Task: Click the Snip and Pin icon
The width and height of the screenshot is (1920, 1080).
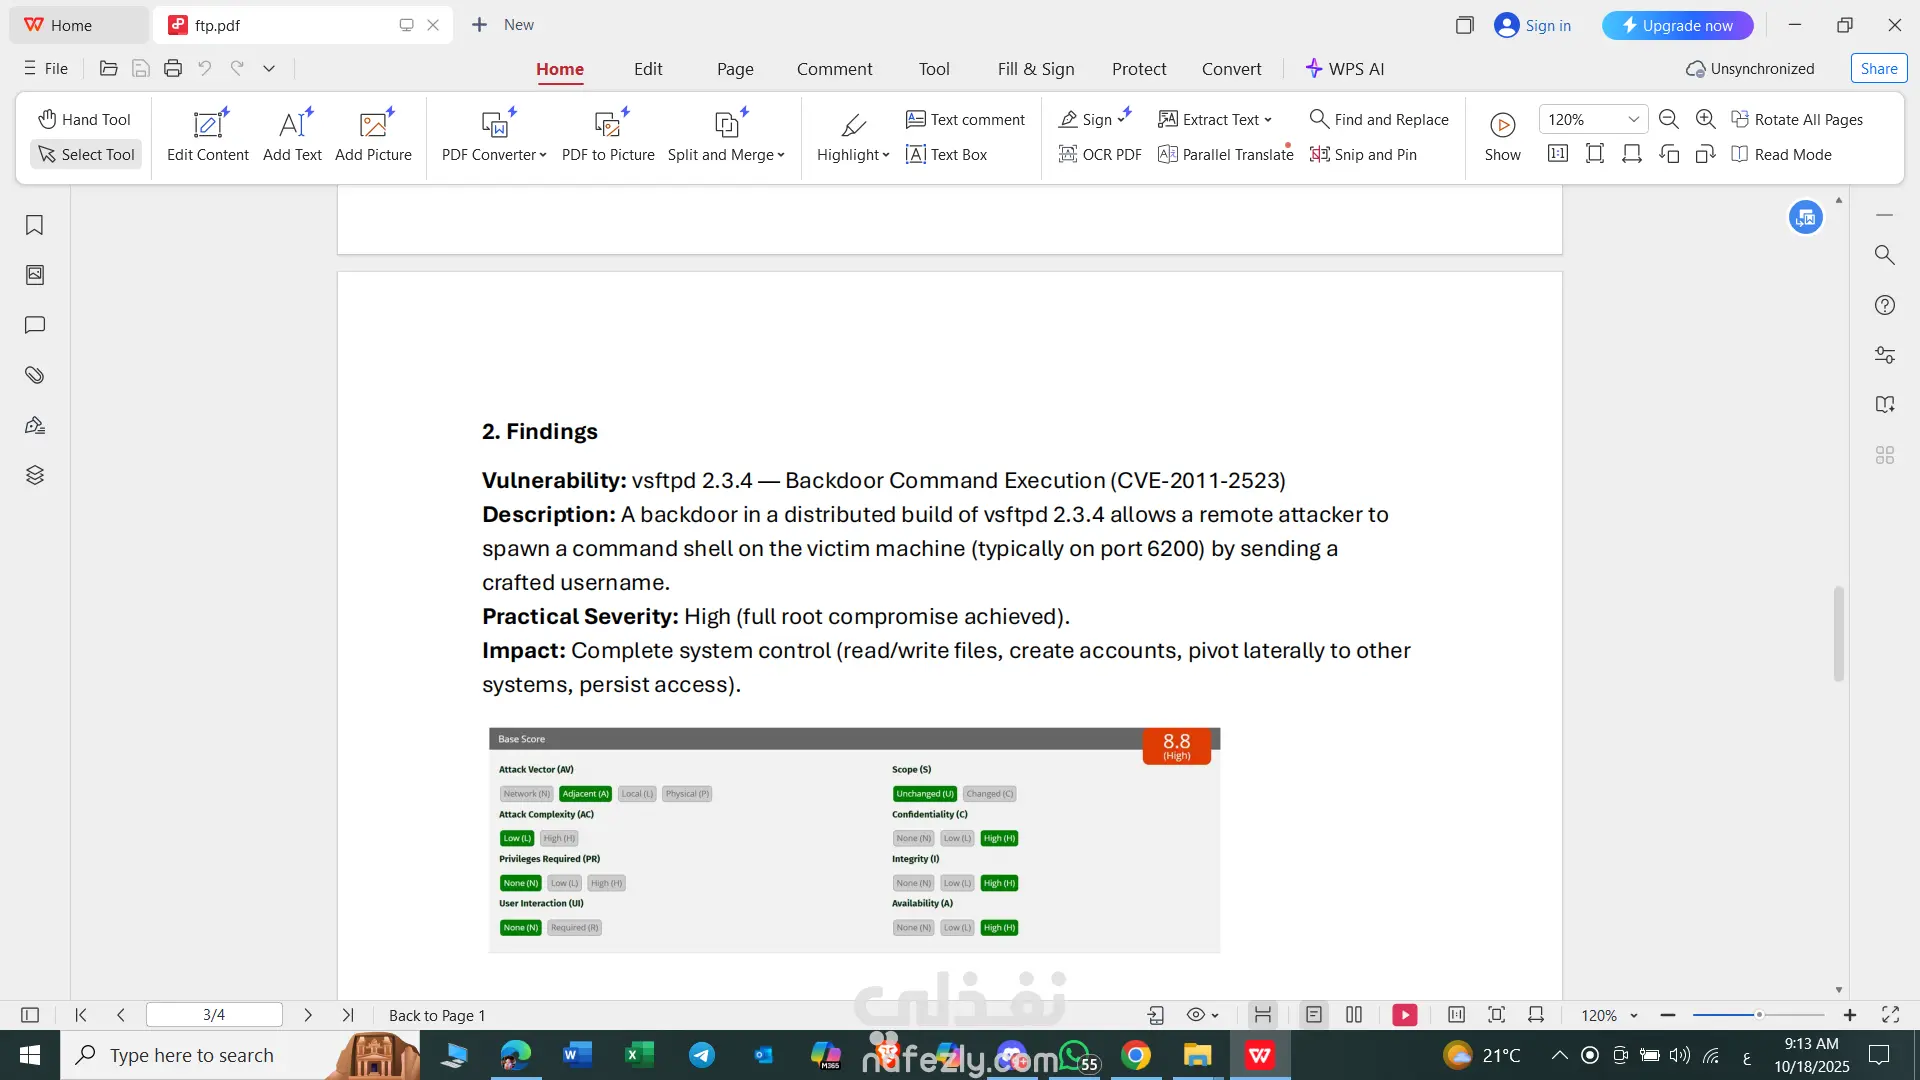Action: pyautogui.click(x=1320, y=154)
